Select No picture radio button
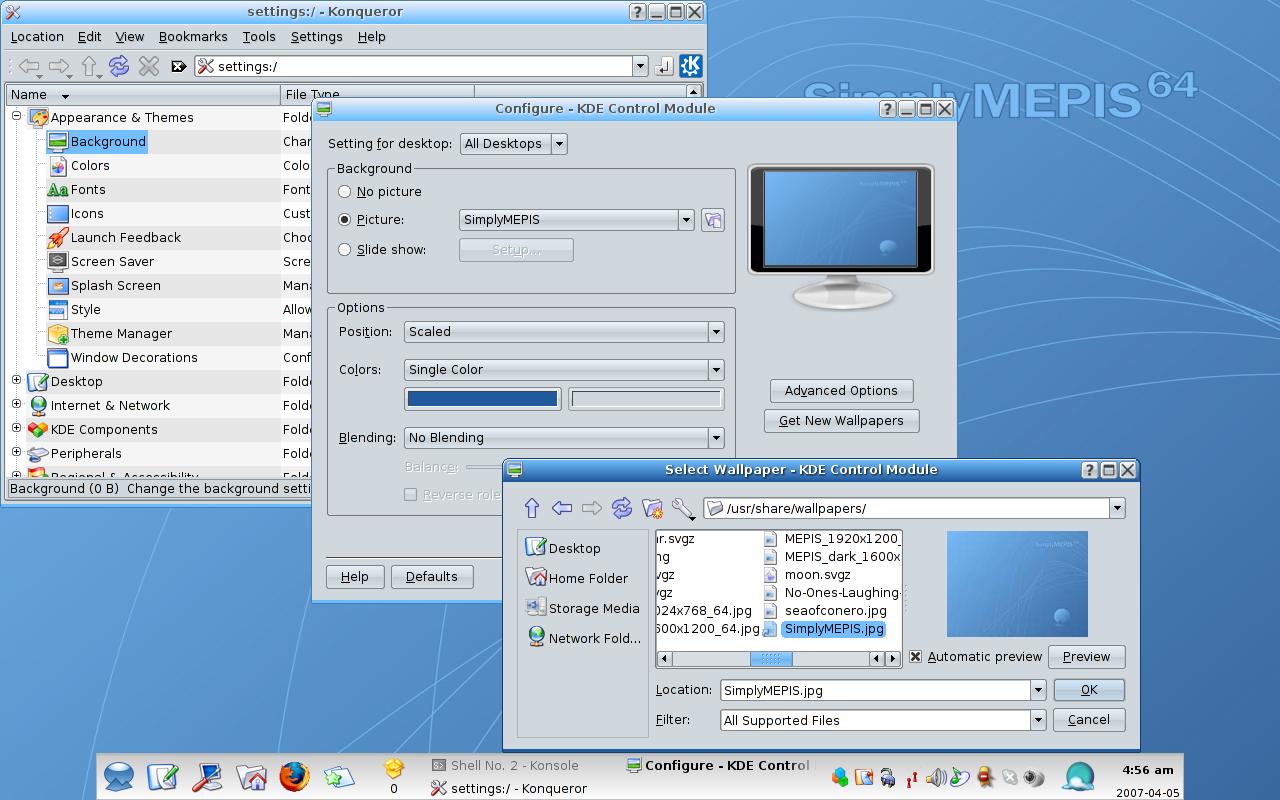Image resolution: width=1280 pixels, height=800 pixels. [x=345, y=192]
